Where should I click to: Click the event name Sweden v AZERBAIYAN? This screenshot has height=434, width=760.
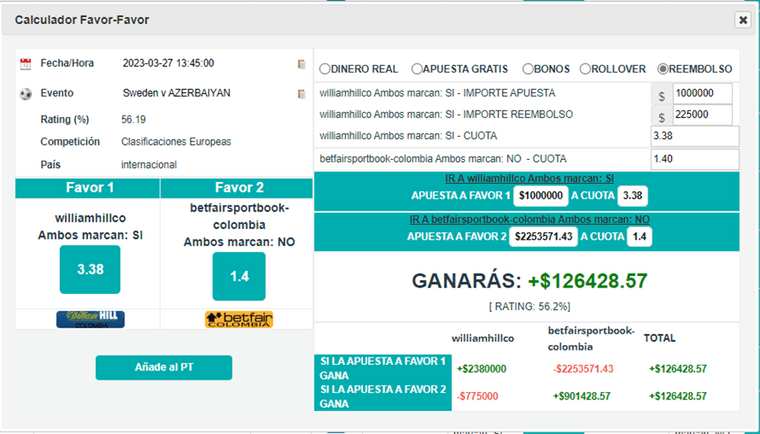(176, 93)
